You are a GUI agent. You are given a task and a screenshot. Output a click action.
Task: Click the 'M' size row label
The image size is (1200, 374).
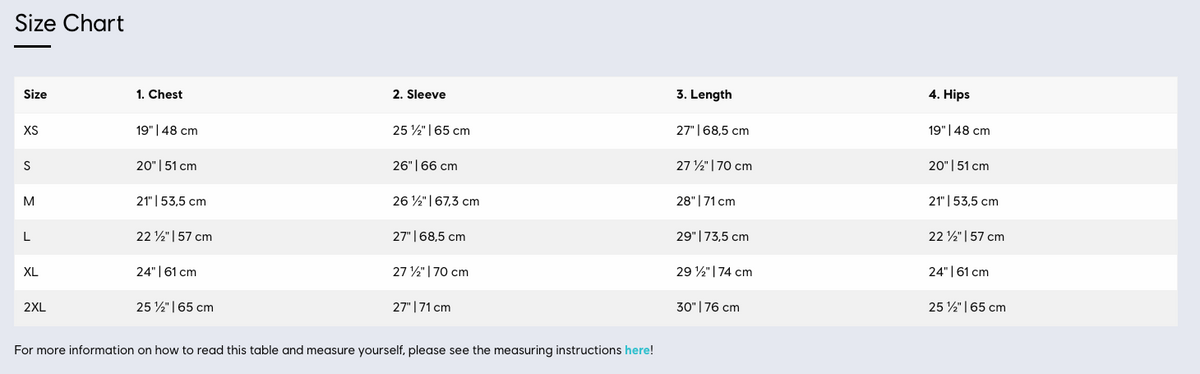(x=29, y=201)
